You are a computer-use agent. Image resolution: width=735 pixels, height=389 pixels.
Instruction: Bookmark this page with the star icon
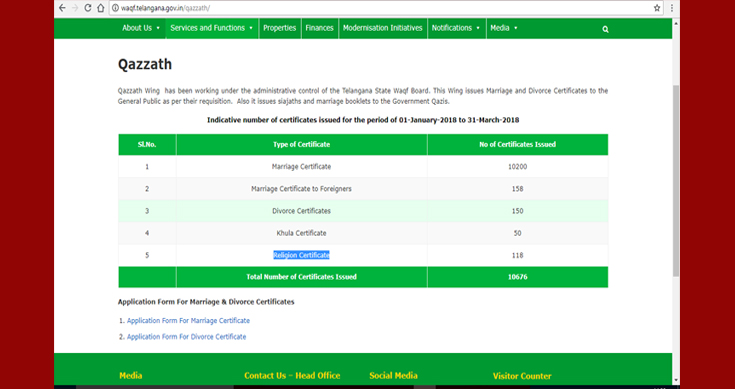click(657, 8)
